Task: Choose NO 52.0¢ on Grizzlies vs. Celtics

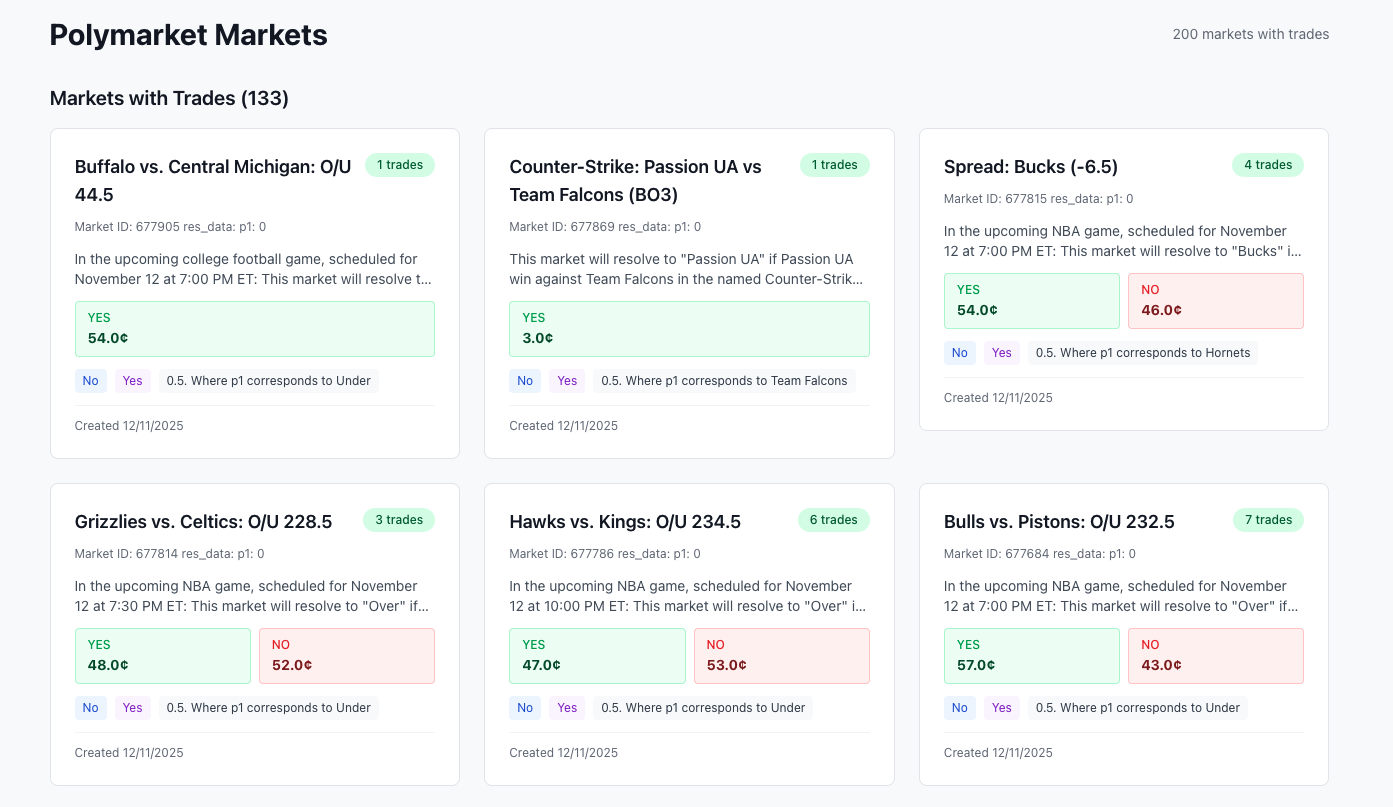Action: (346, 656)
